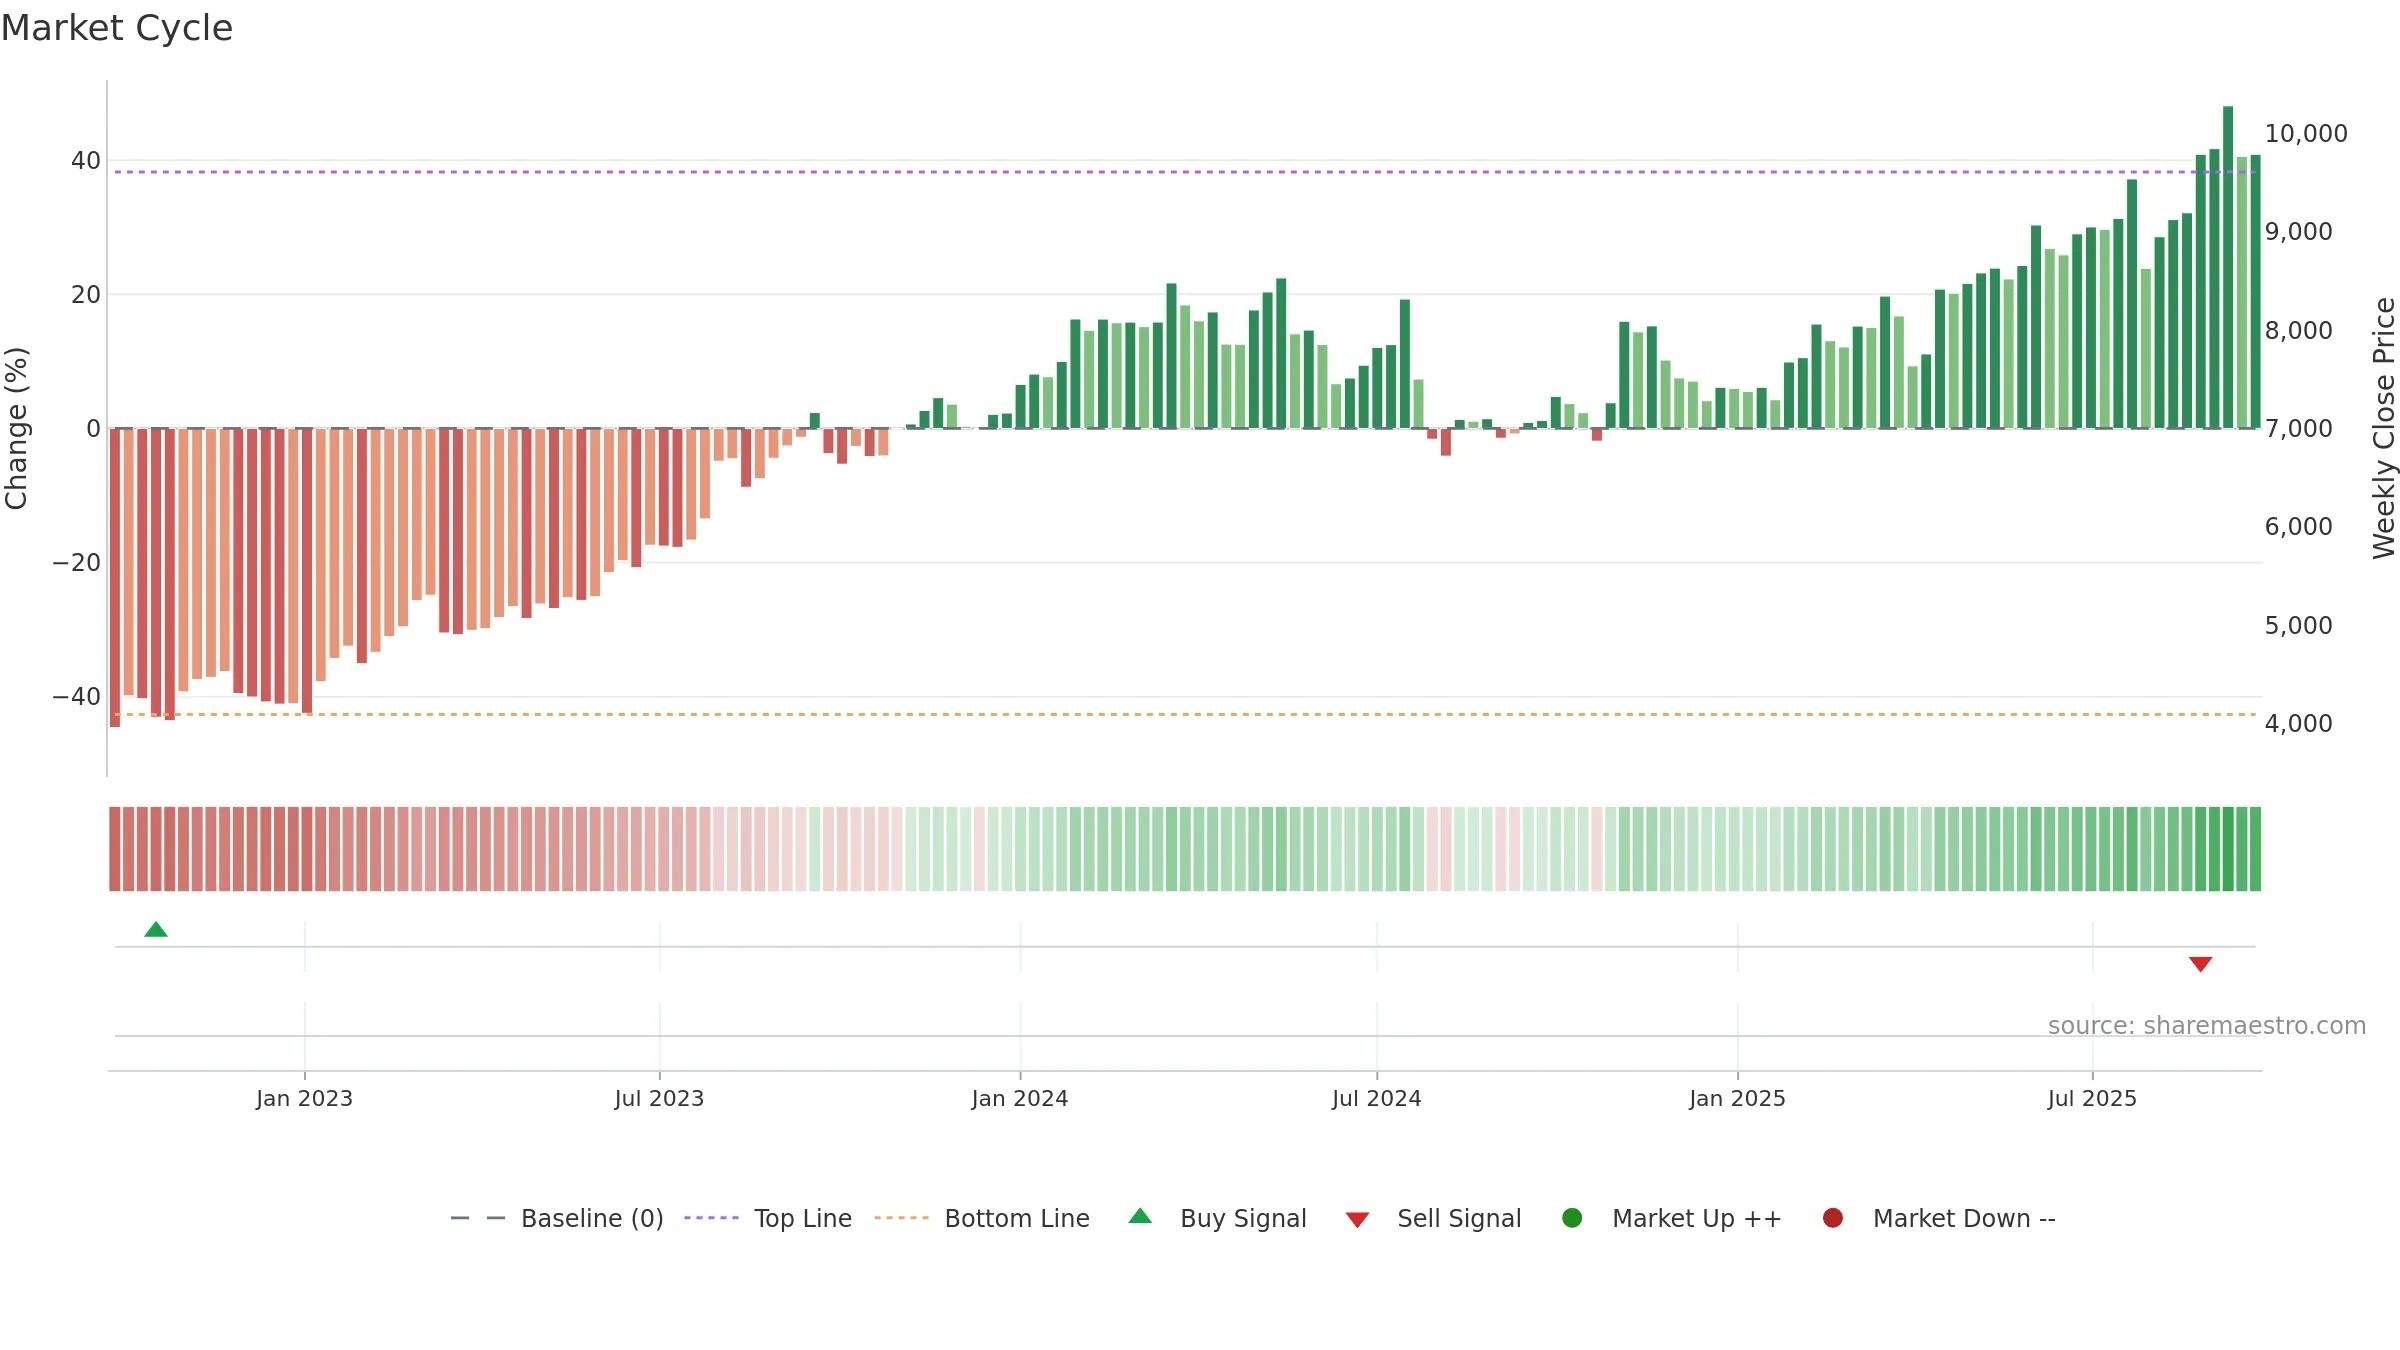Image resolution: width=2400 pixels, height=1350 pixels.
Task: Click the Jul 2025 axis label
Action: 2092,1099
